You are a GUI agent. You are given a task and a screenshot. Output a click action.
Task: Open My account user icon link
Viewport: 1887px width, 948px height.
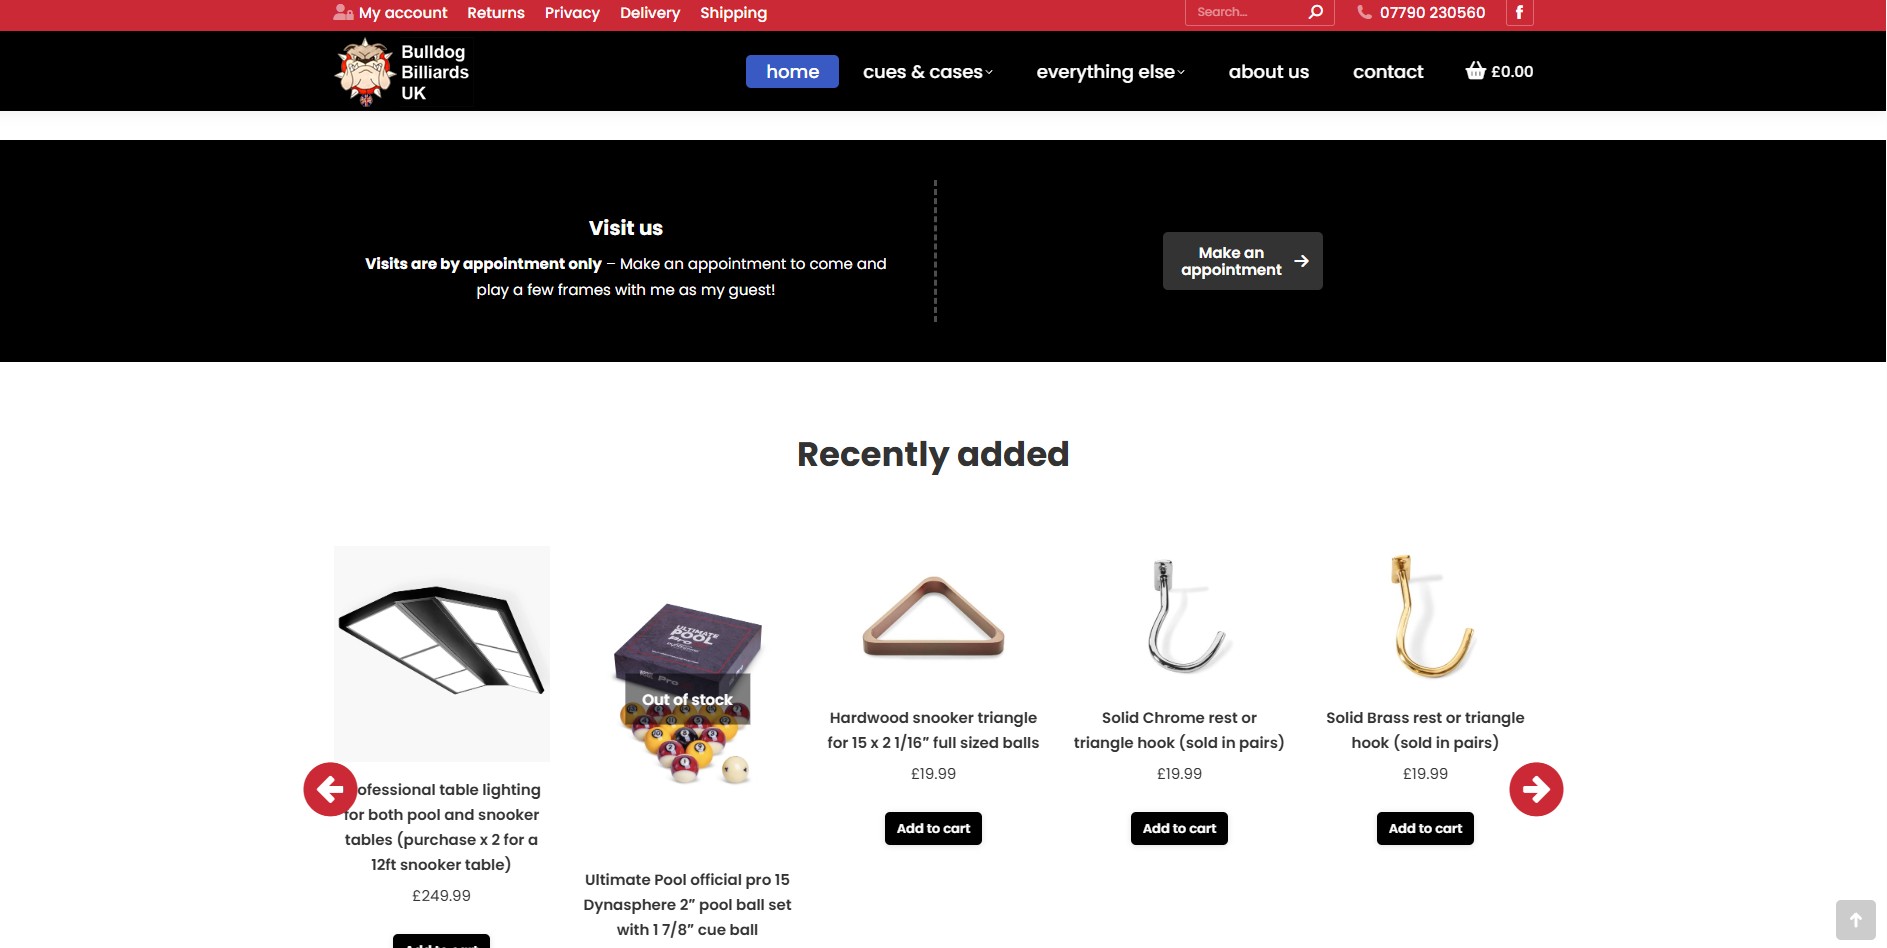click(343, 12)
